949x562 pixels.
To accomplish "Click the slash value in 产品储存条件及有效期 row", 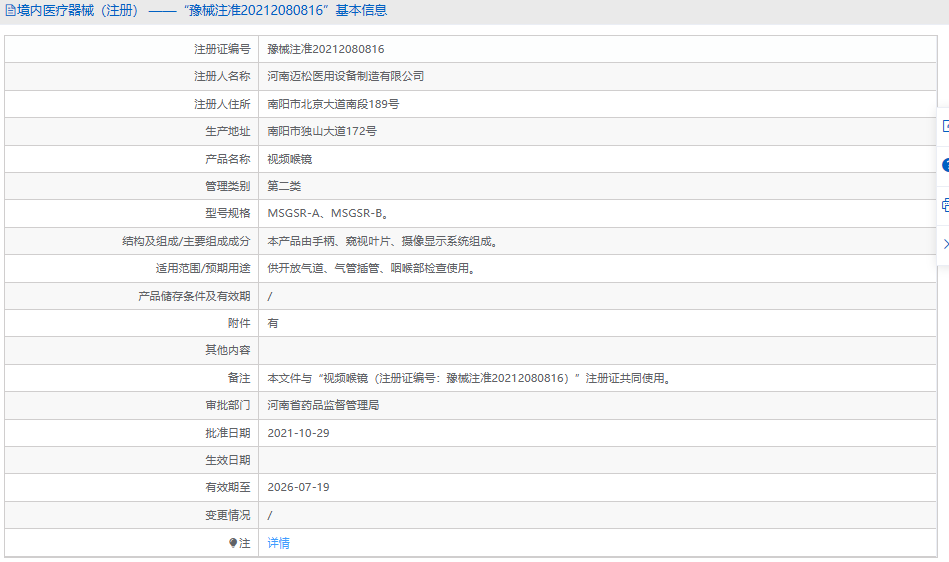I will pos(270,296).
